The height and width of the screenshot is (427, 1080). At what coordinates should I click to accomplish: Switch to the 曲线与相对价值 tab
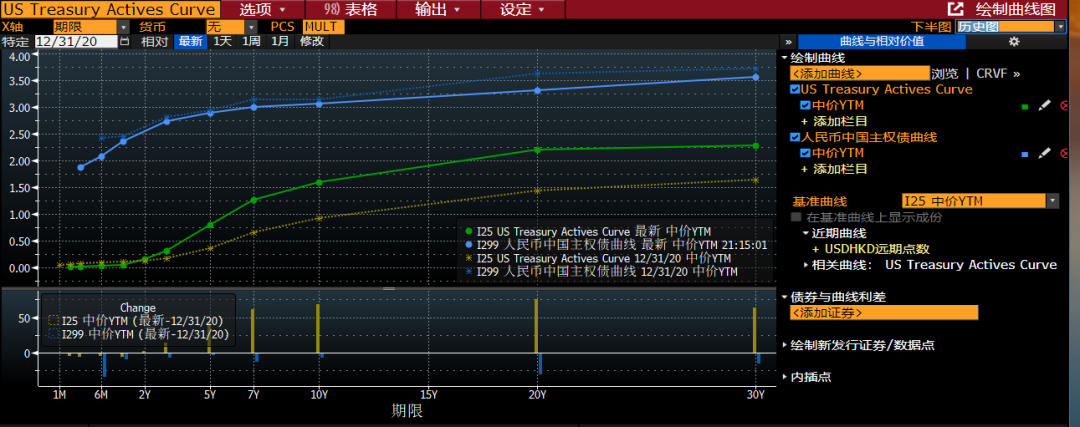(882, 41)
